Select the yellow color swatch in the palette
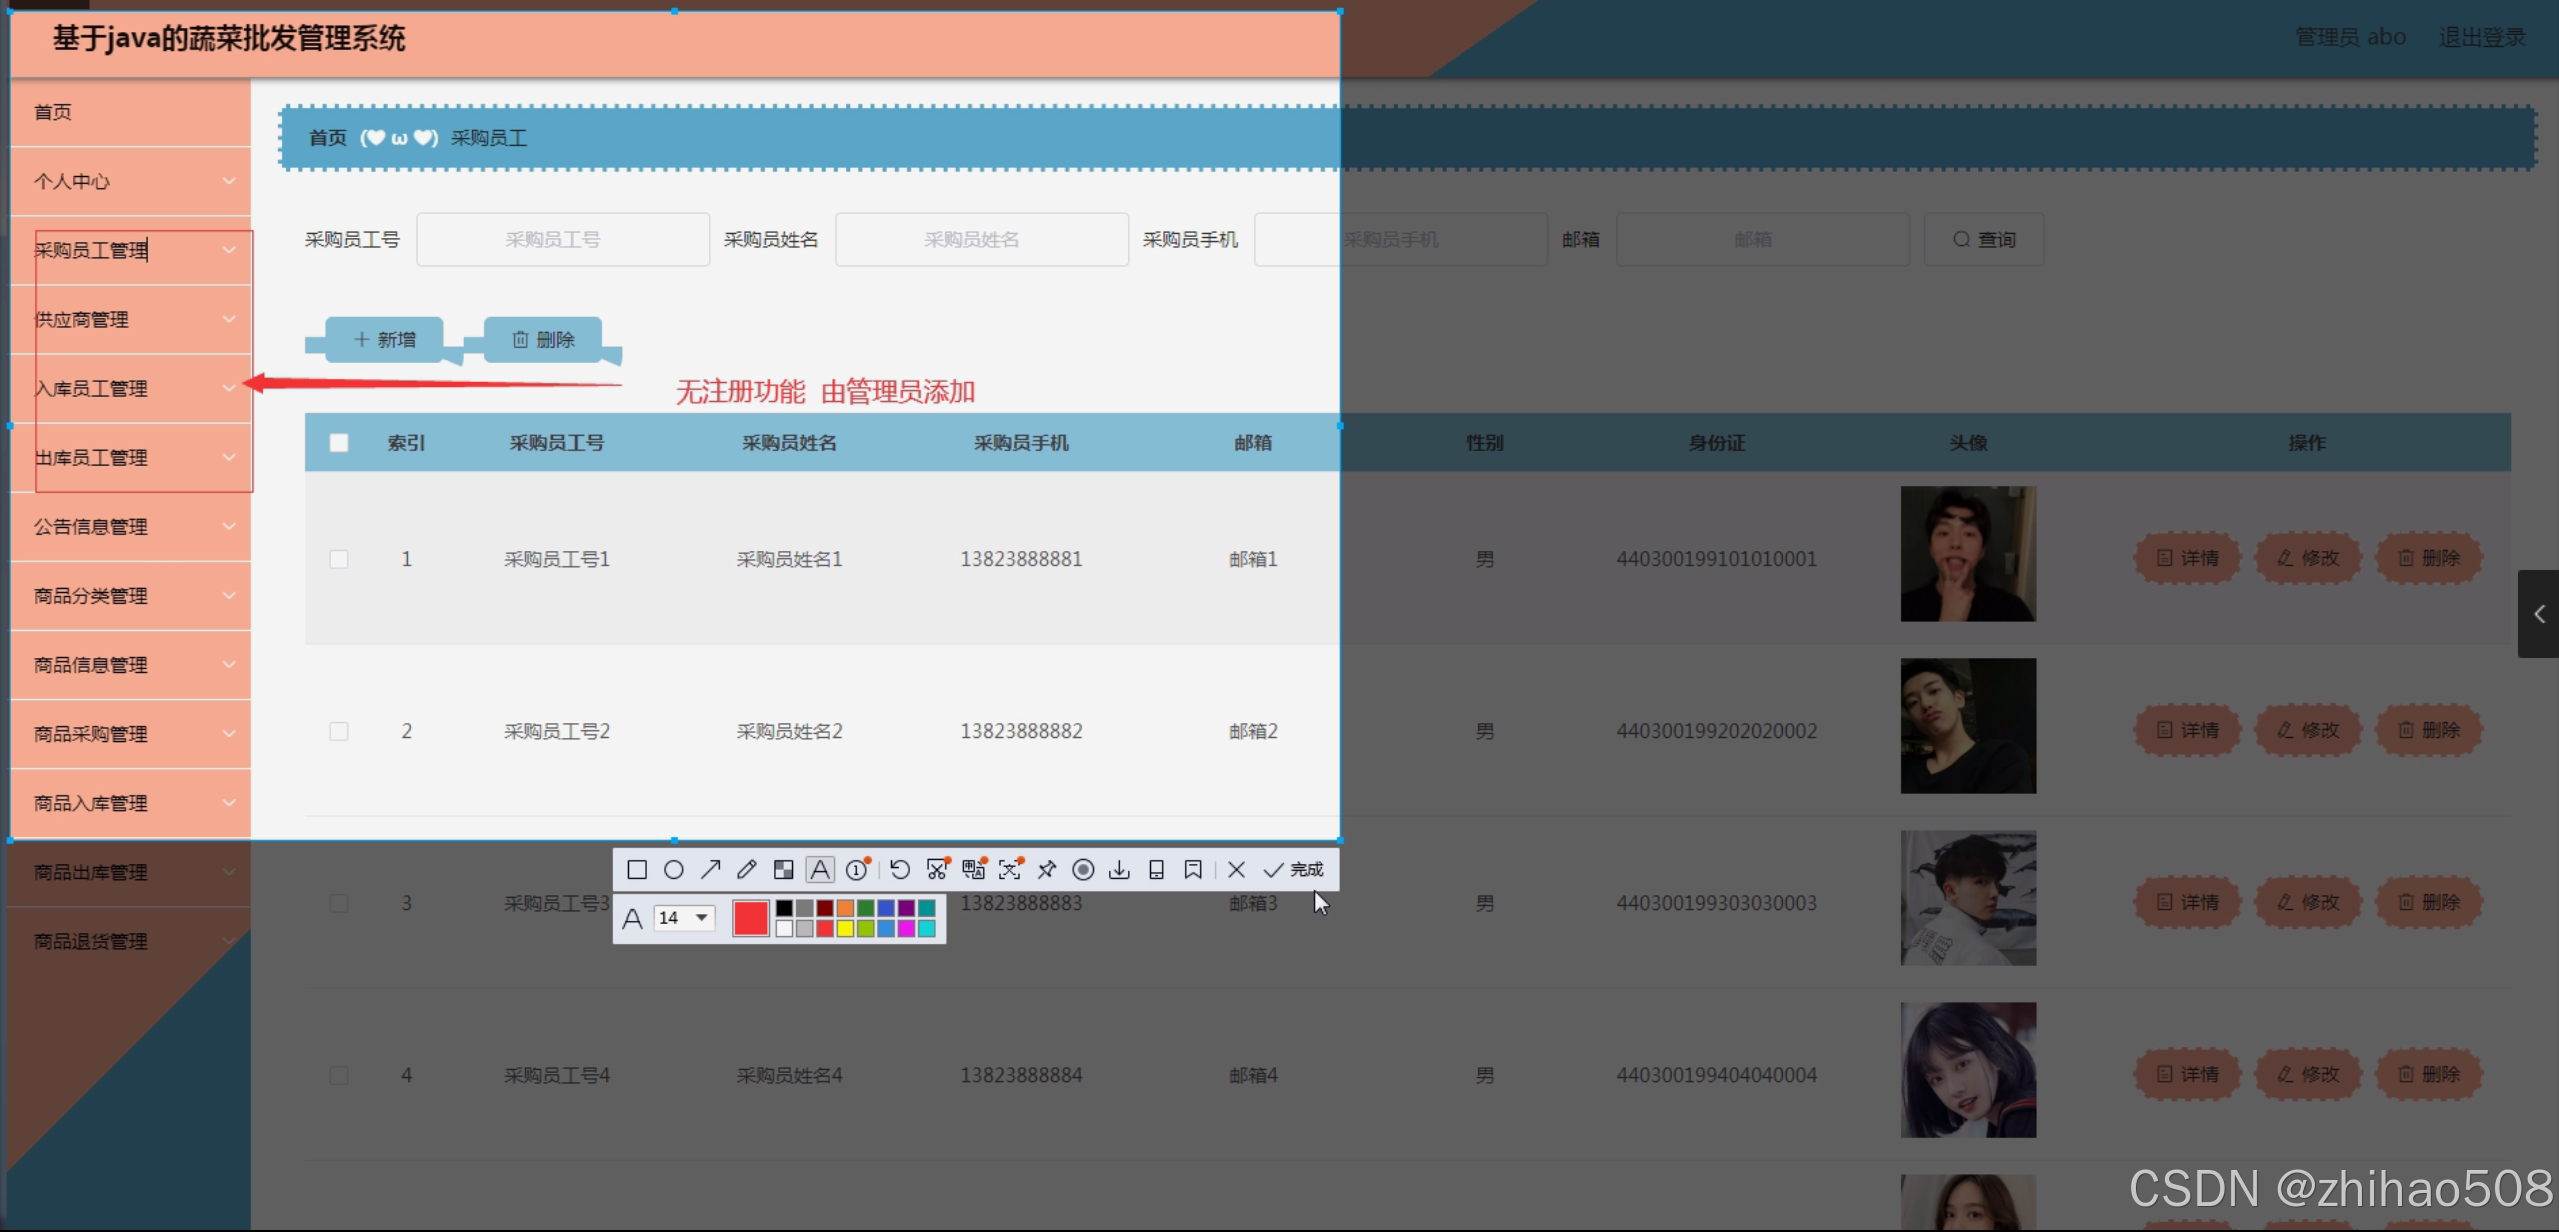 pos(845,928)
